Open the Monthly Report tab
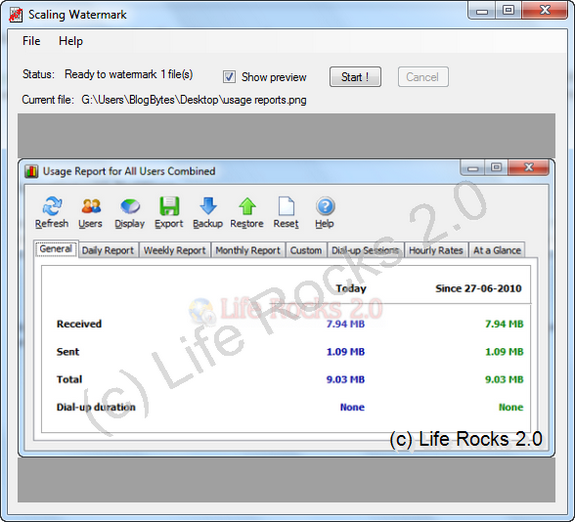 (x=248, y=250)
